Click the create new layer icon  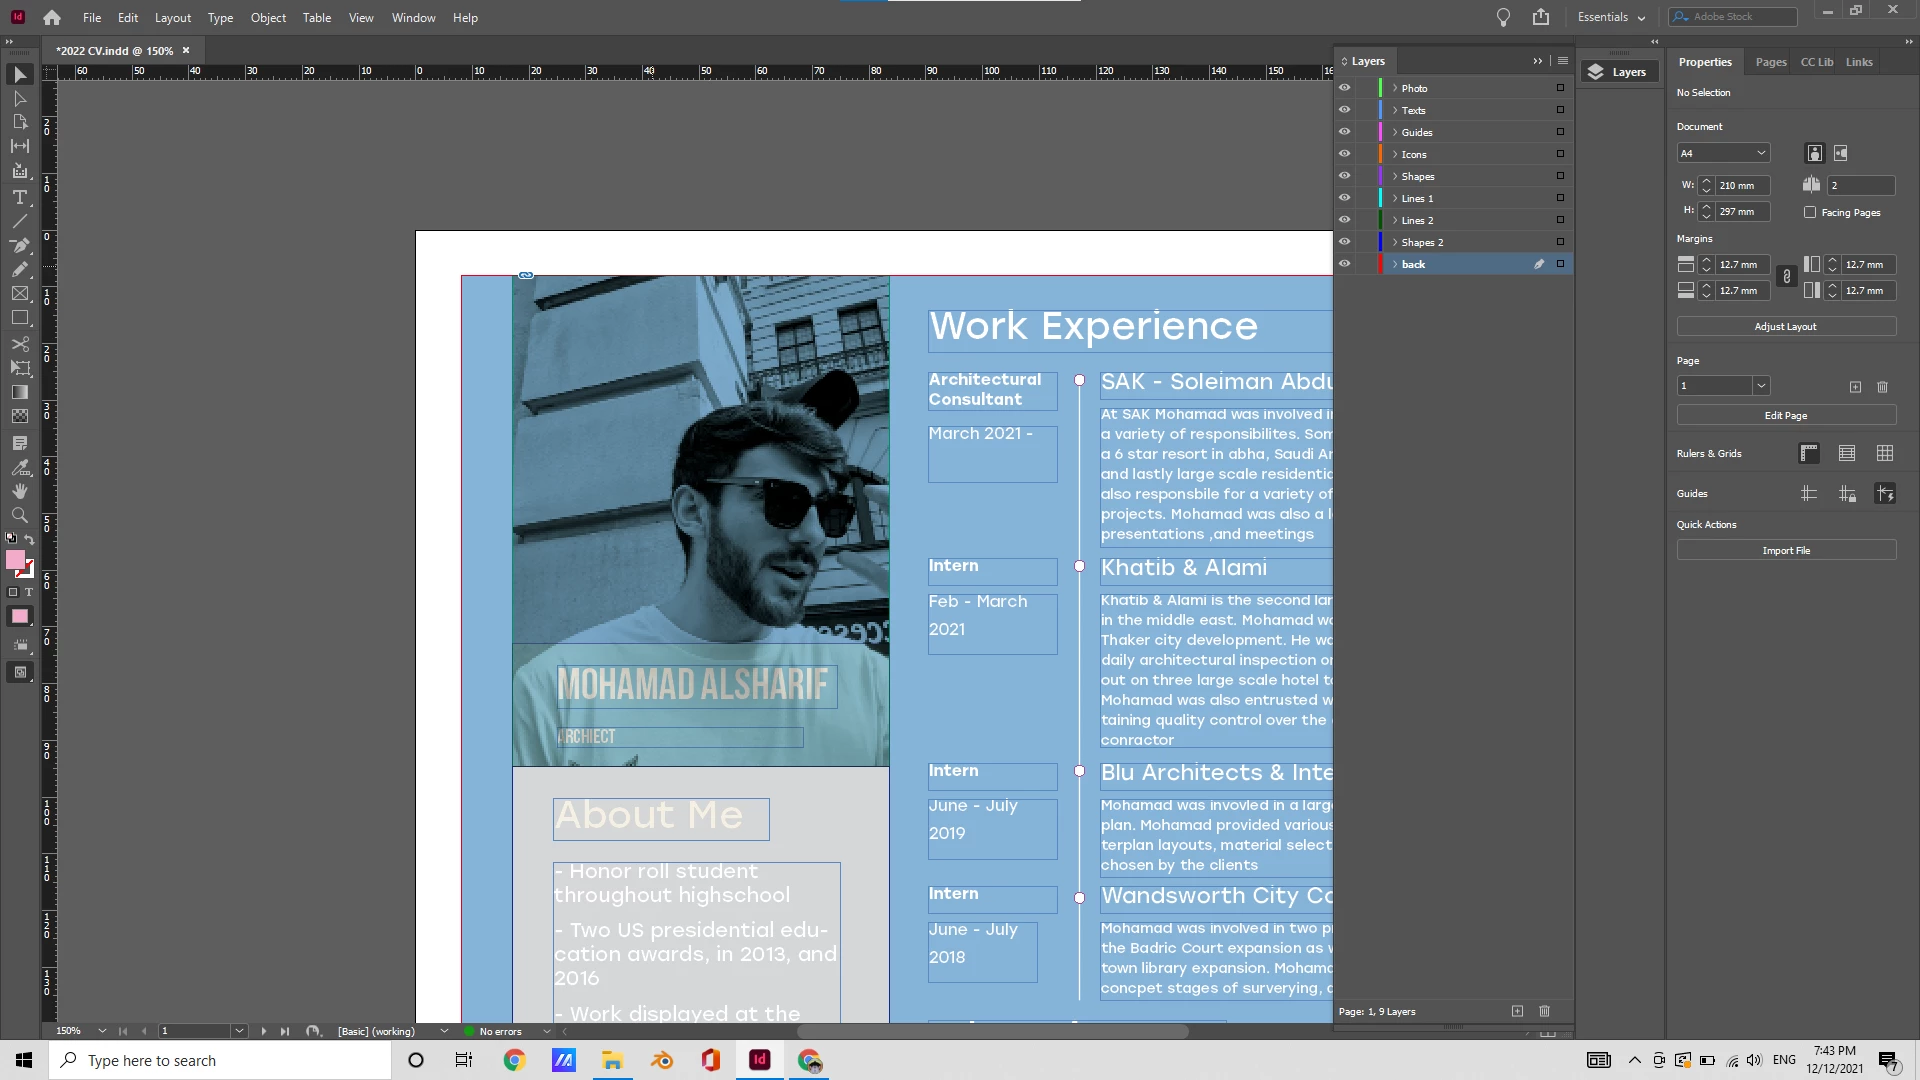coord(1517,1011)
